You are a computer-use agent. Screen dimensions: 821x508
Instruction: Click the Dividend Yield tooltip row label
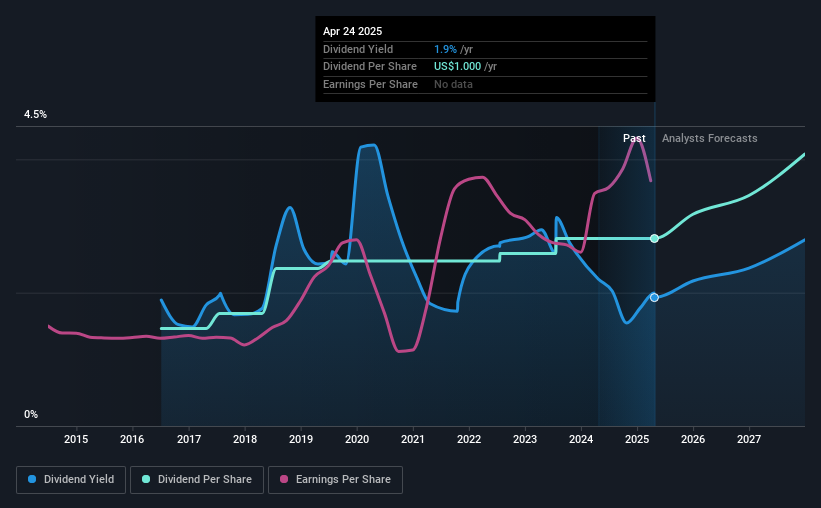[358, 49]
